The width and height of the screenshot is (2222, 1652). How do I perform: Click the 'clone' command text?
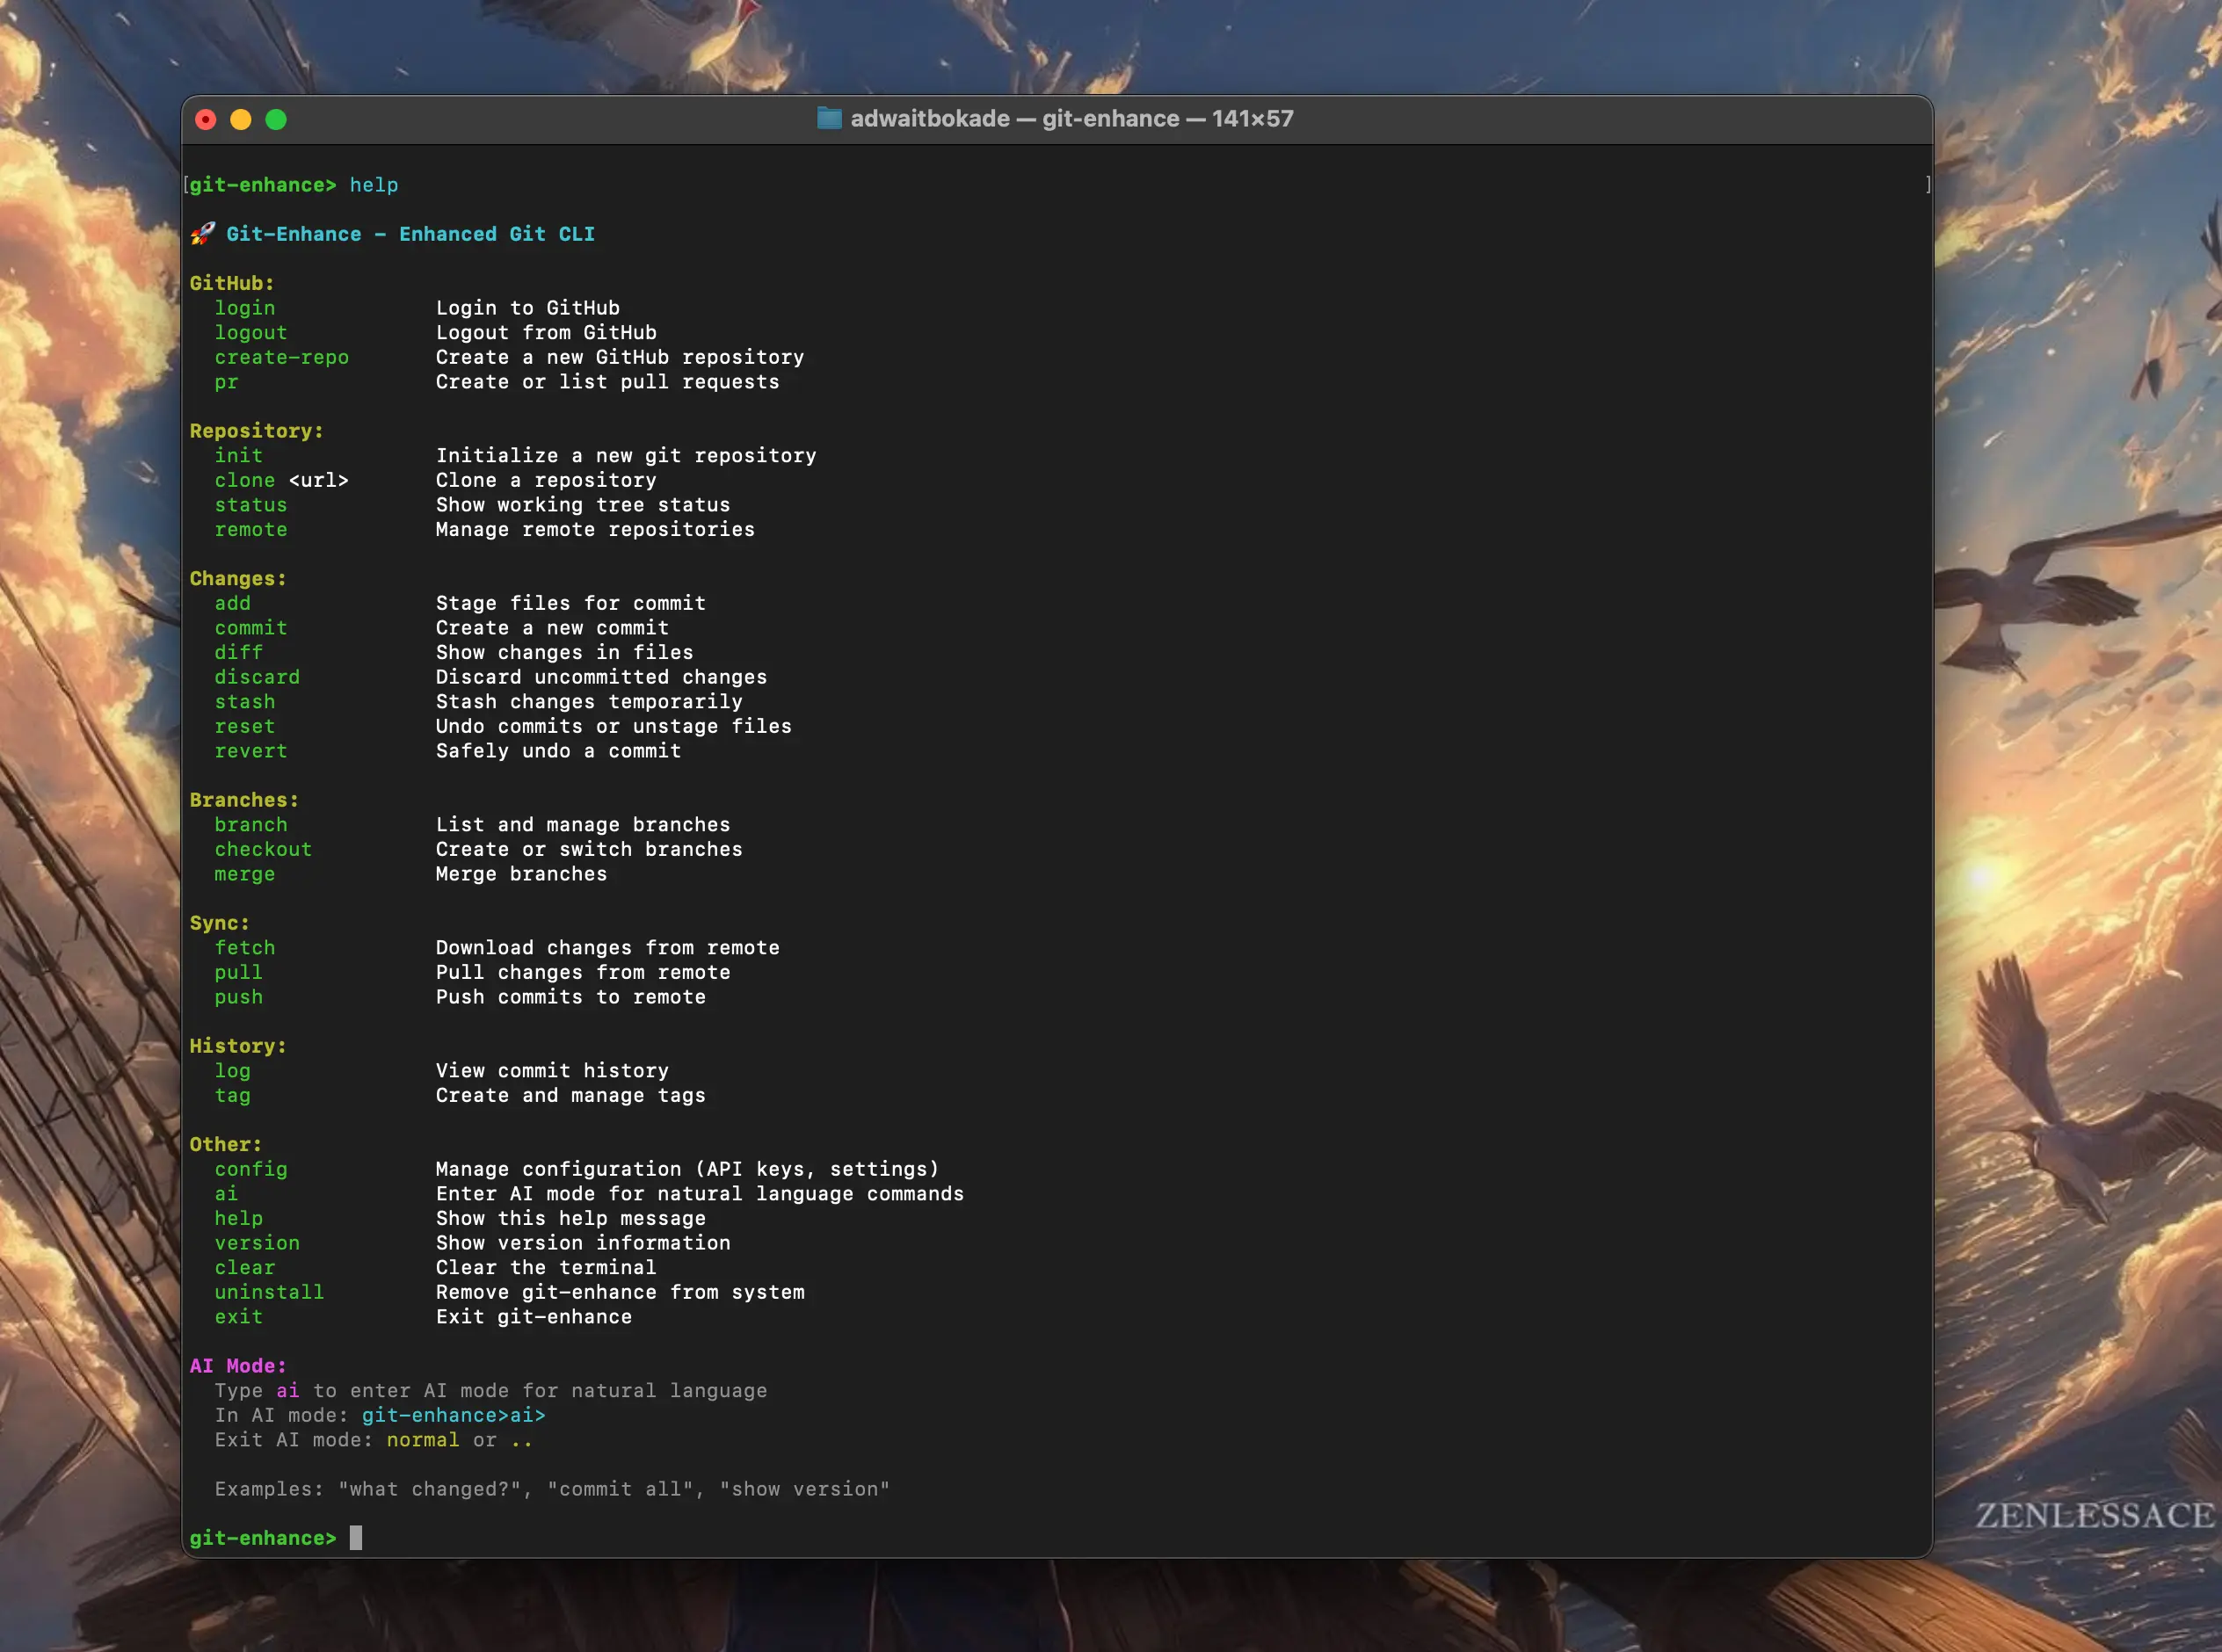coord(244,480)
